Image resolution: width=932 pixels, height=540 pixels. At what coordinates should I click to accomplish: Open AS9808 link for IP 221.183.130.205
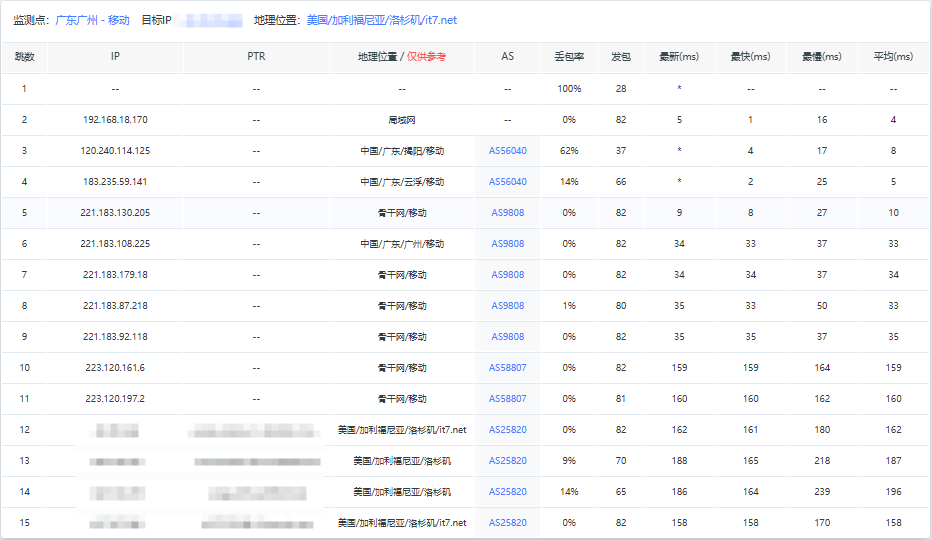click(507, 213)
